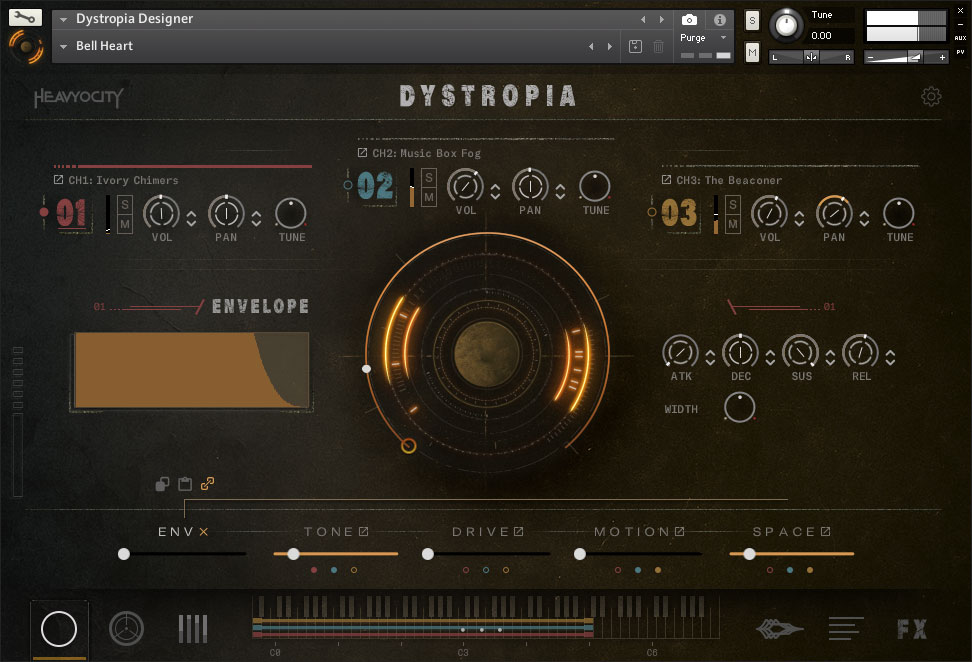Viewport: 972px width, 662px height.
Task: Mute channel 02 Music Box Fog
Action: coord(429,197)
